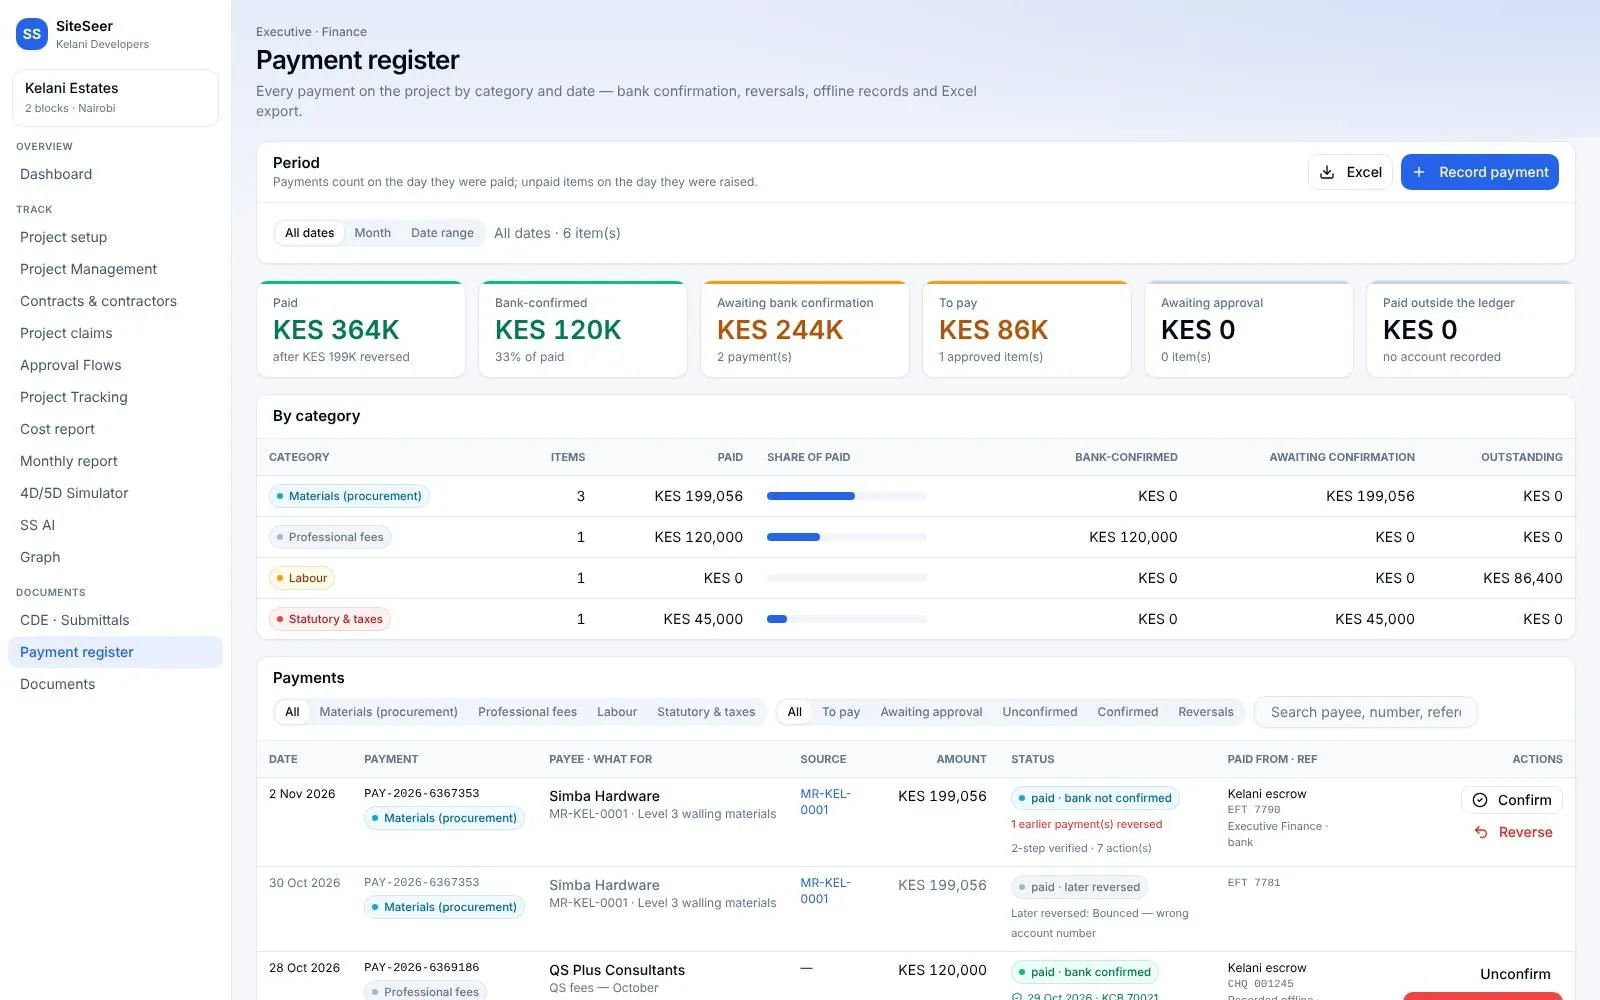The height and width of the screenshot is (1000, 1600).
Task: Filter payments by Materials (procurement) tab
Action: 388,712
